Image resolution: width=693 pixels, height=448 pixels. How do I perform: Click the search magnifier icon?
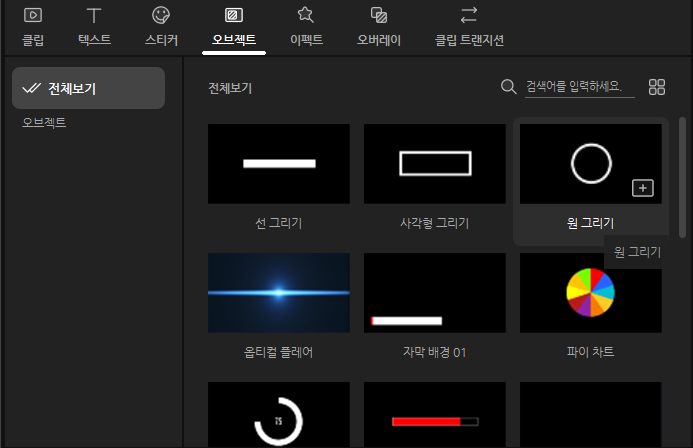click(508, 87)
